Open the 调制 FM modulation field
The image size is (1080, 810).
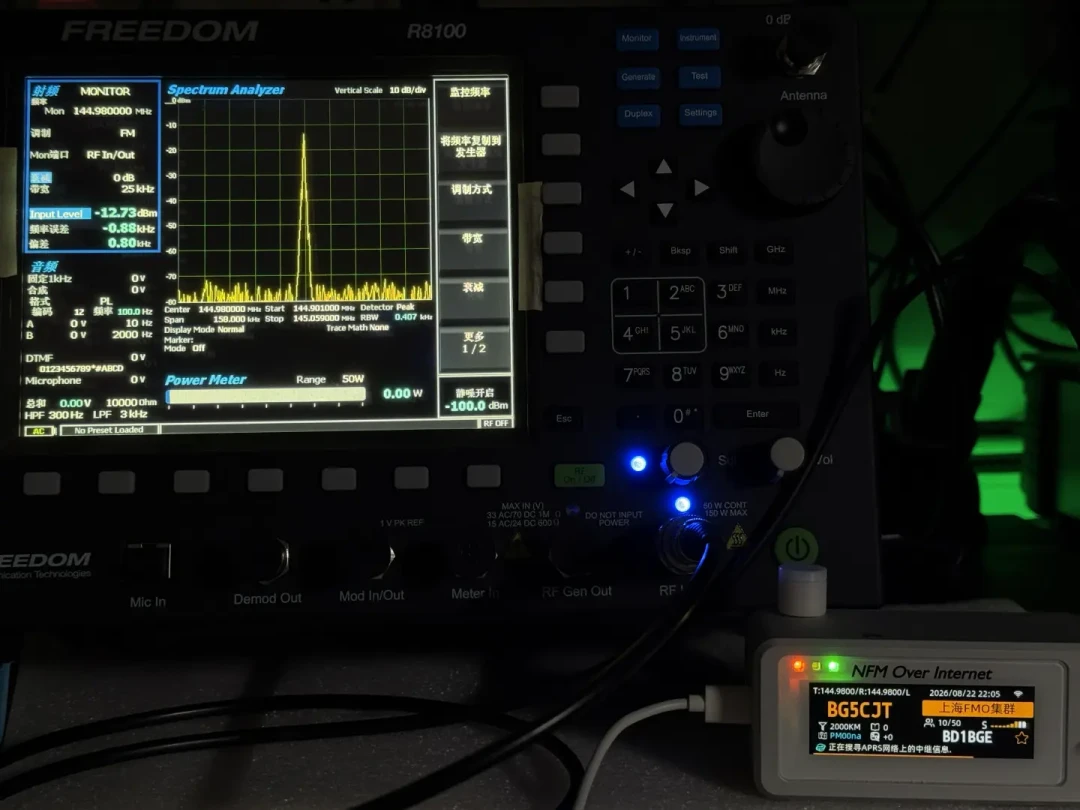point(83,133)
